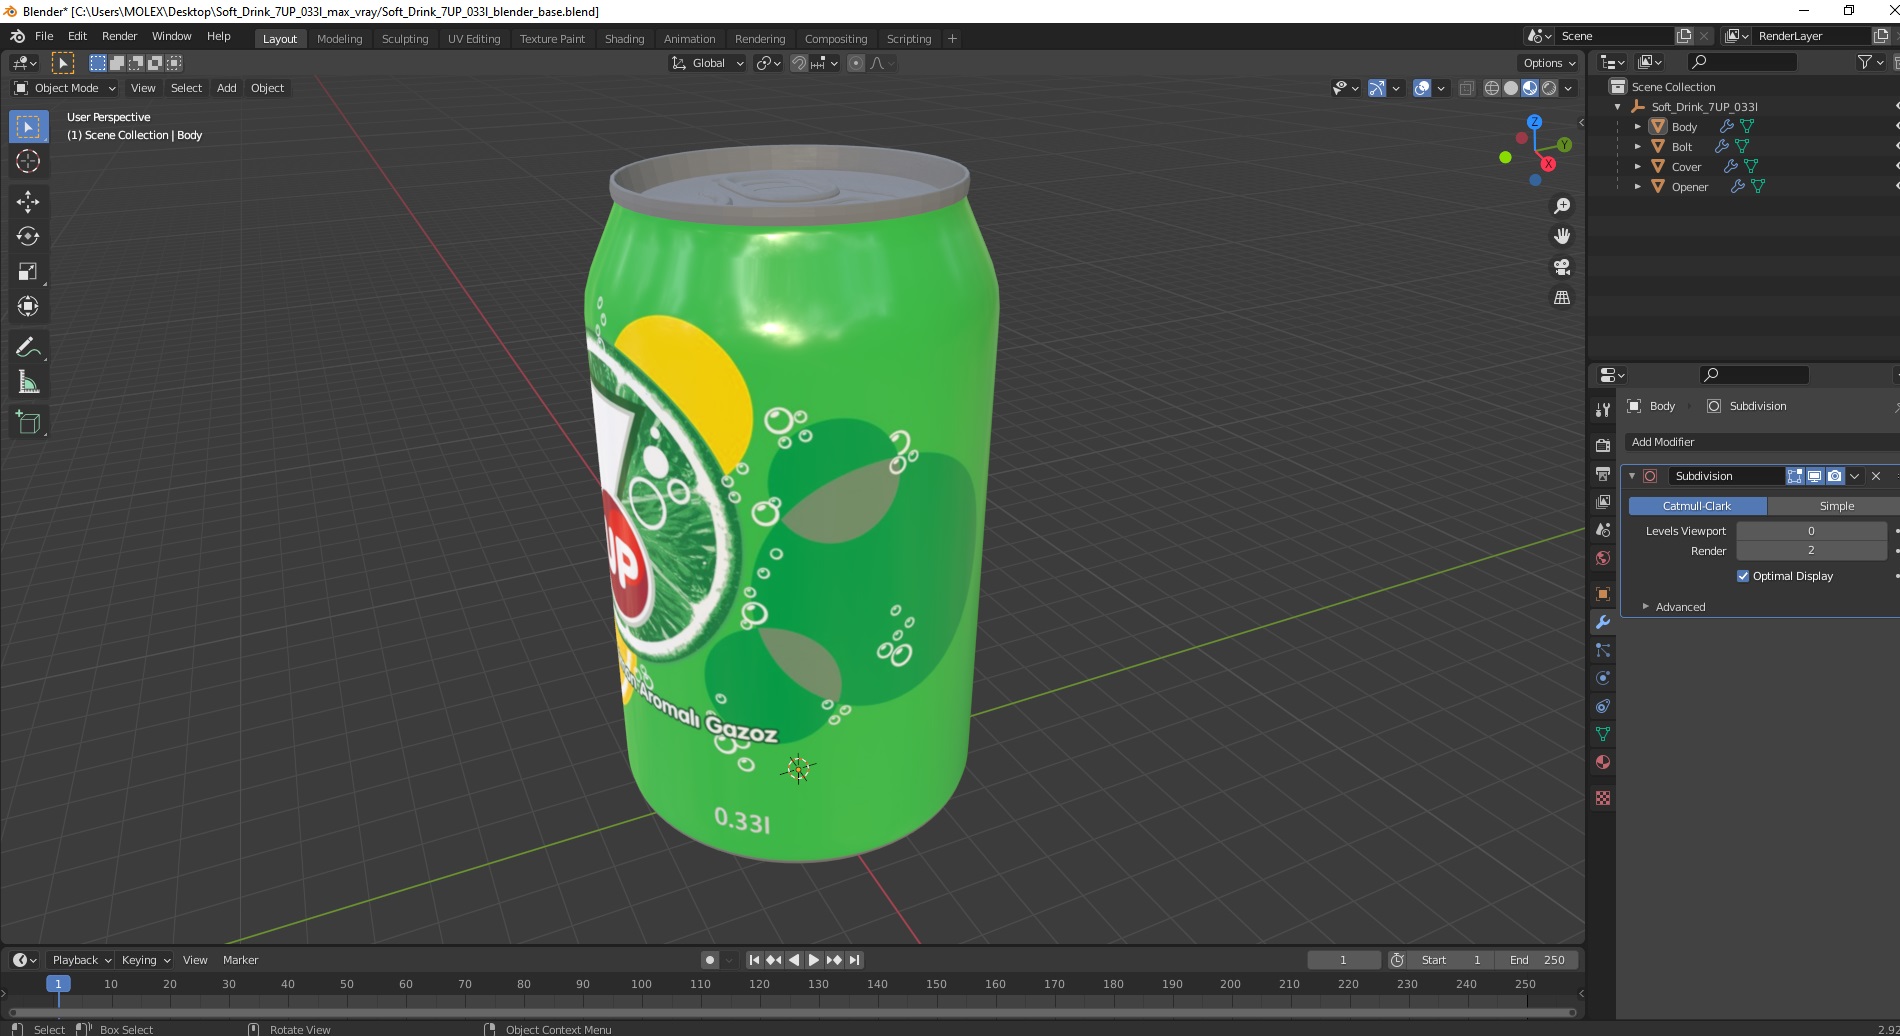1900x1036 pixels.
Task: Jump to the timeline end frame
Action: [x=854, y=960]
